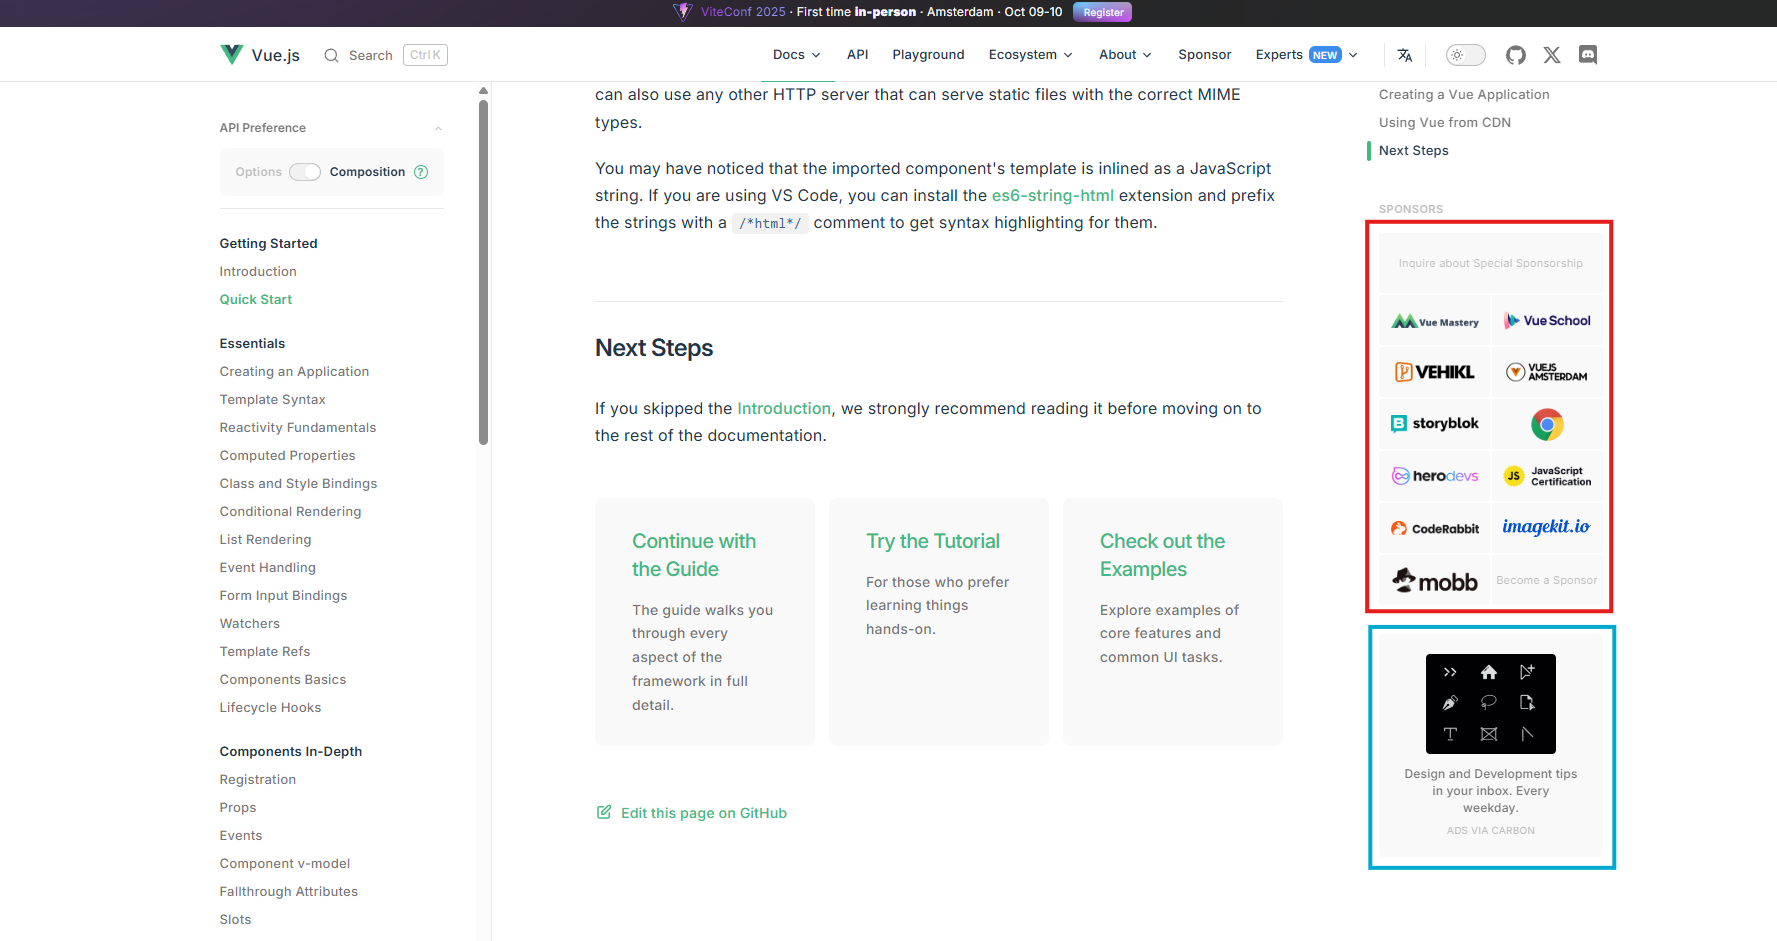1777x941 pixels.
Task: Click the Carbon ad design tools image
Action: click(x=1490, y=704)
